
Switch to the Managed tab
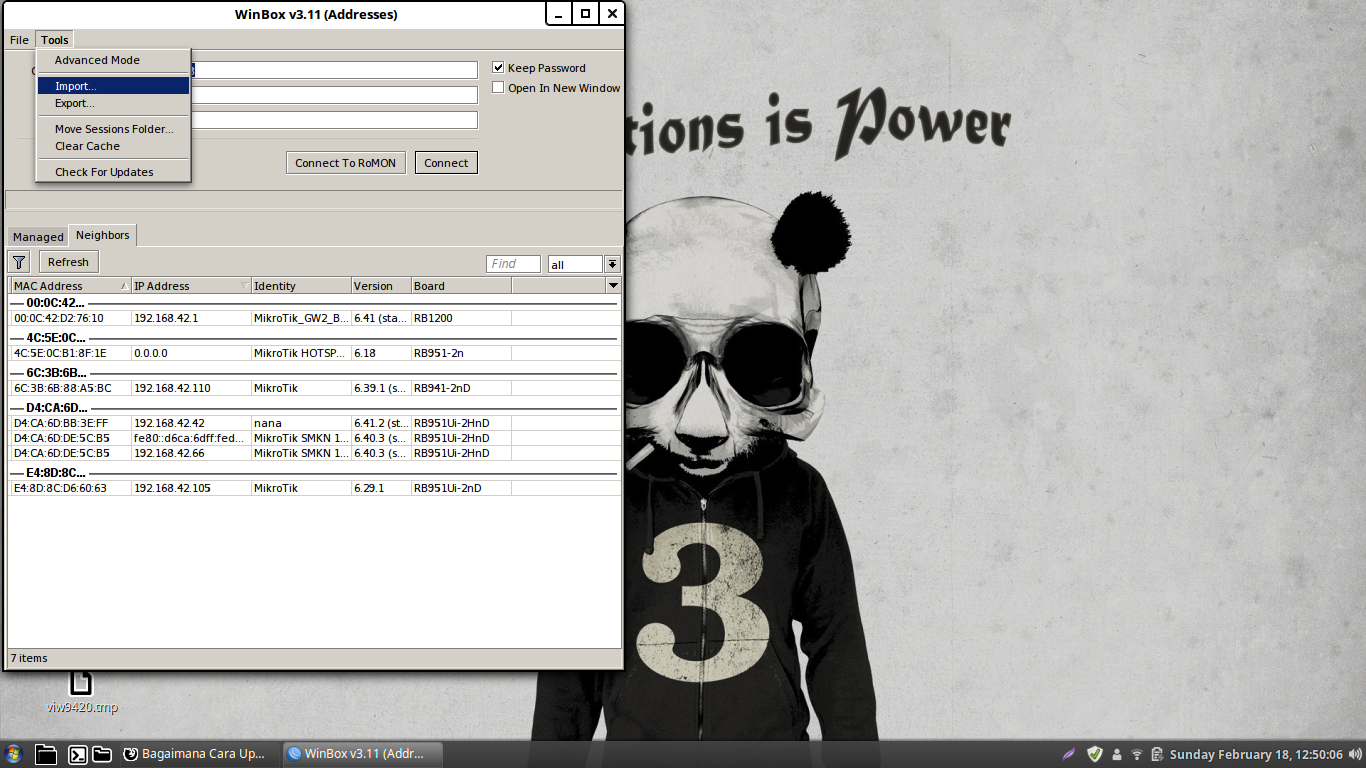coord(38,237)
